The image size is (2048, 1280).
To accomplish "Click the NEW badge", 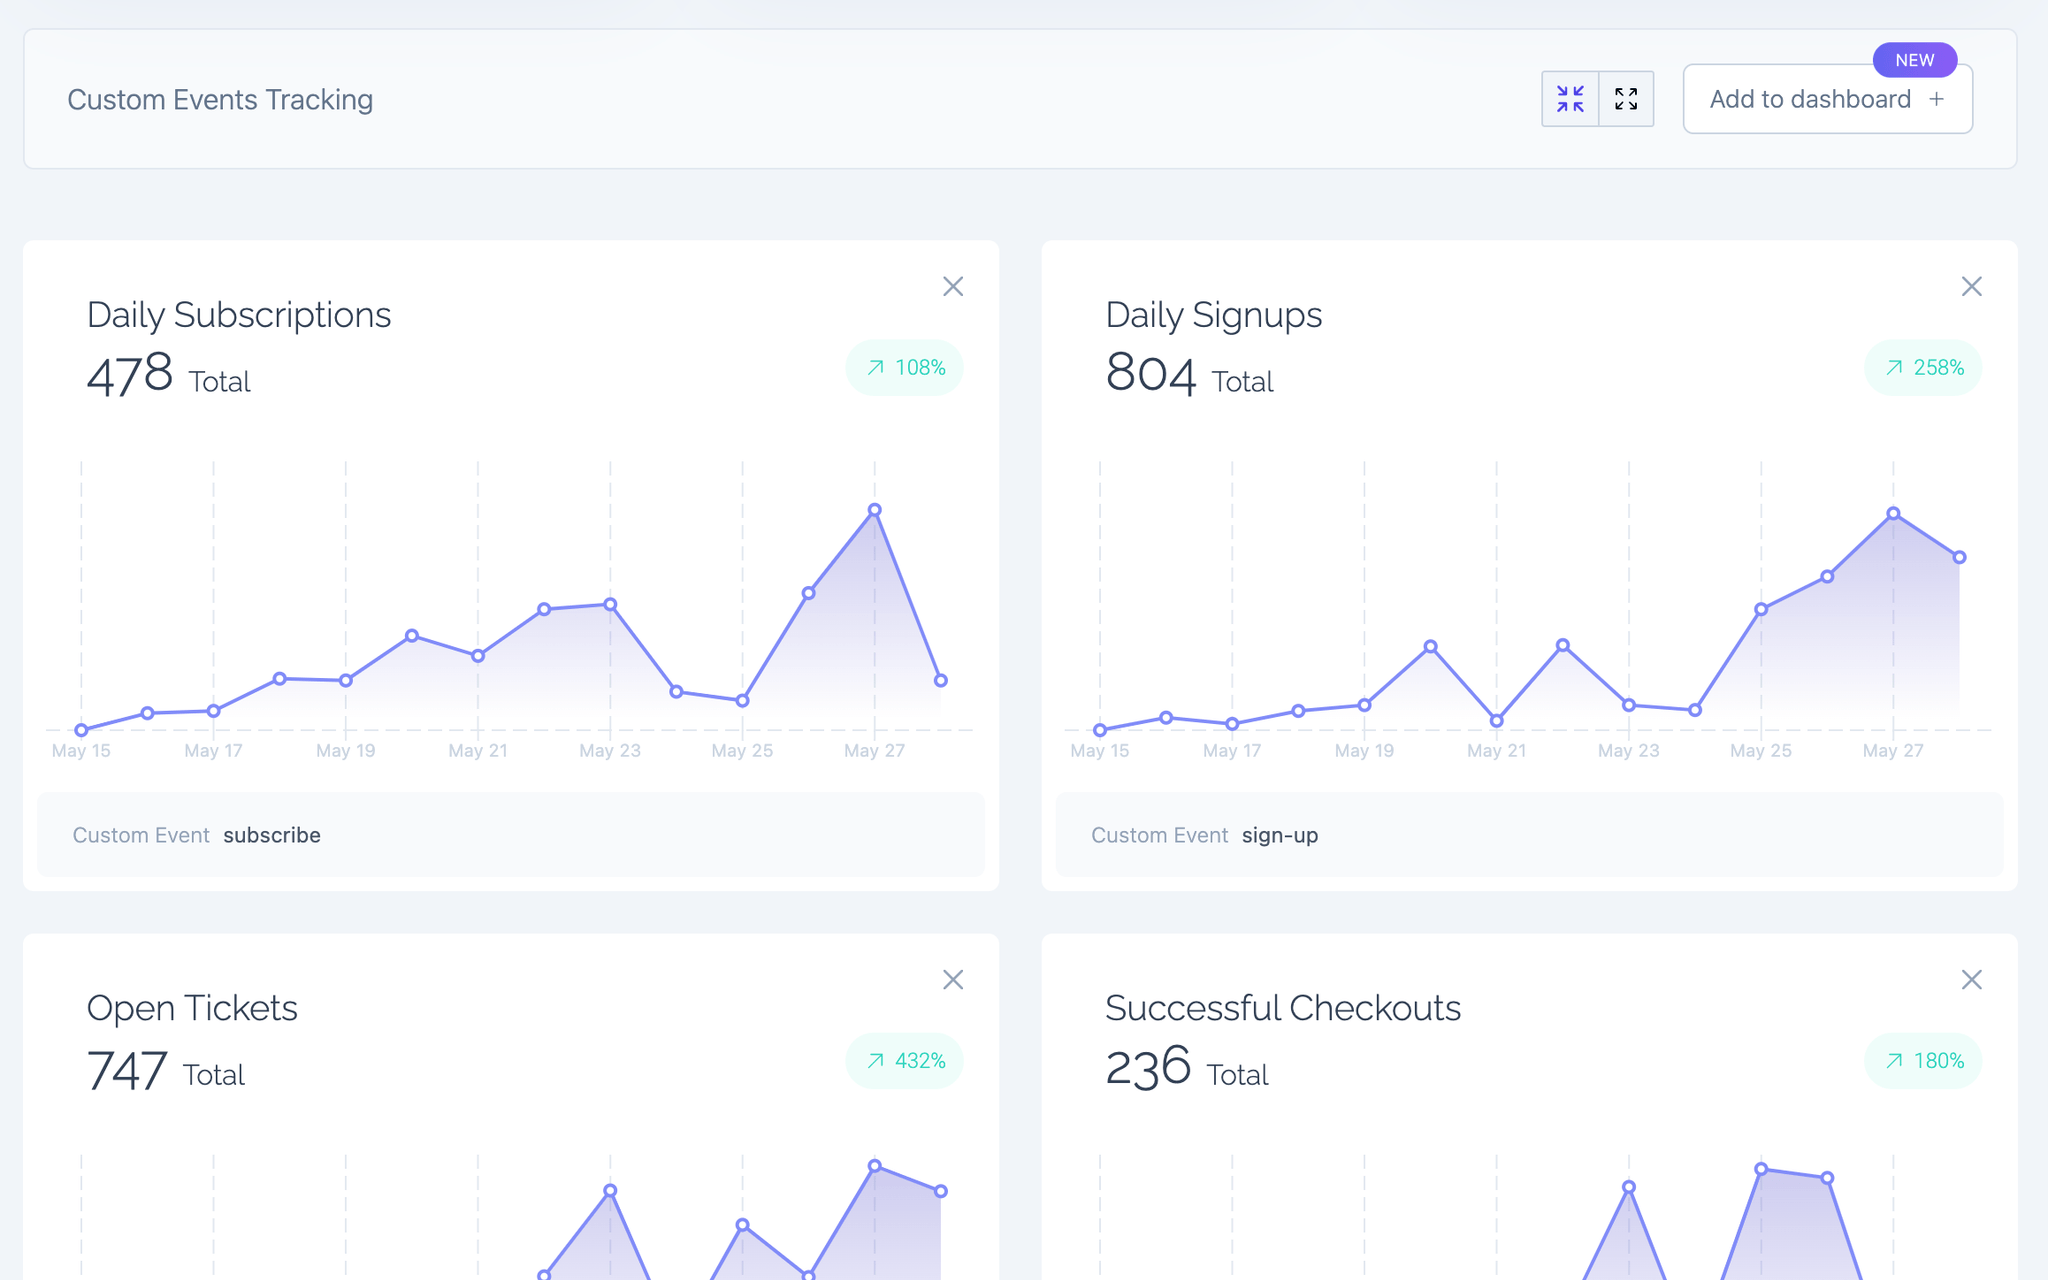I will 1914,60.
